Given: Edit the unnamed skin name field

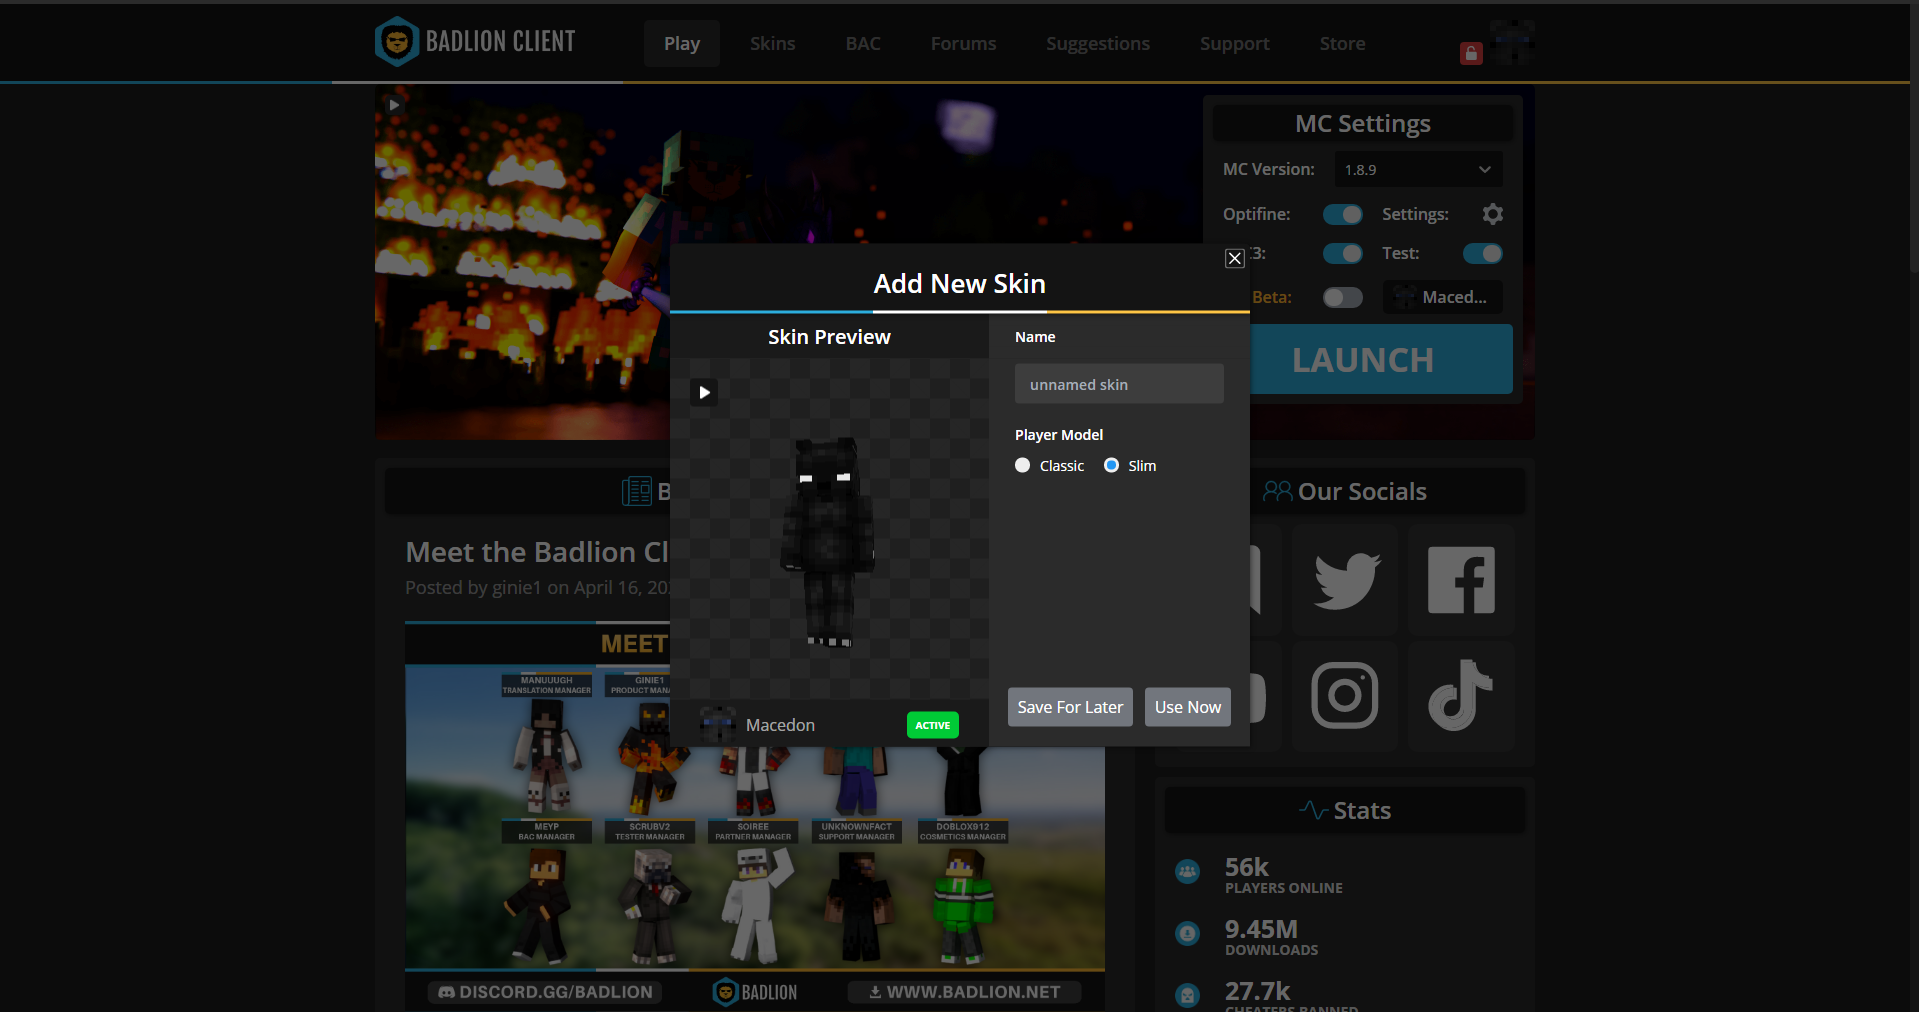Looking at the screenshot, I should click(x=1118, y=383).
